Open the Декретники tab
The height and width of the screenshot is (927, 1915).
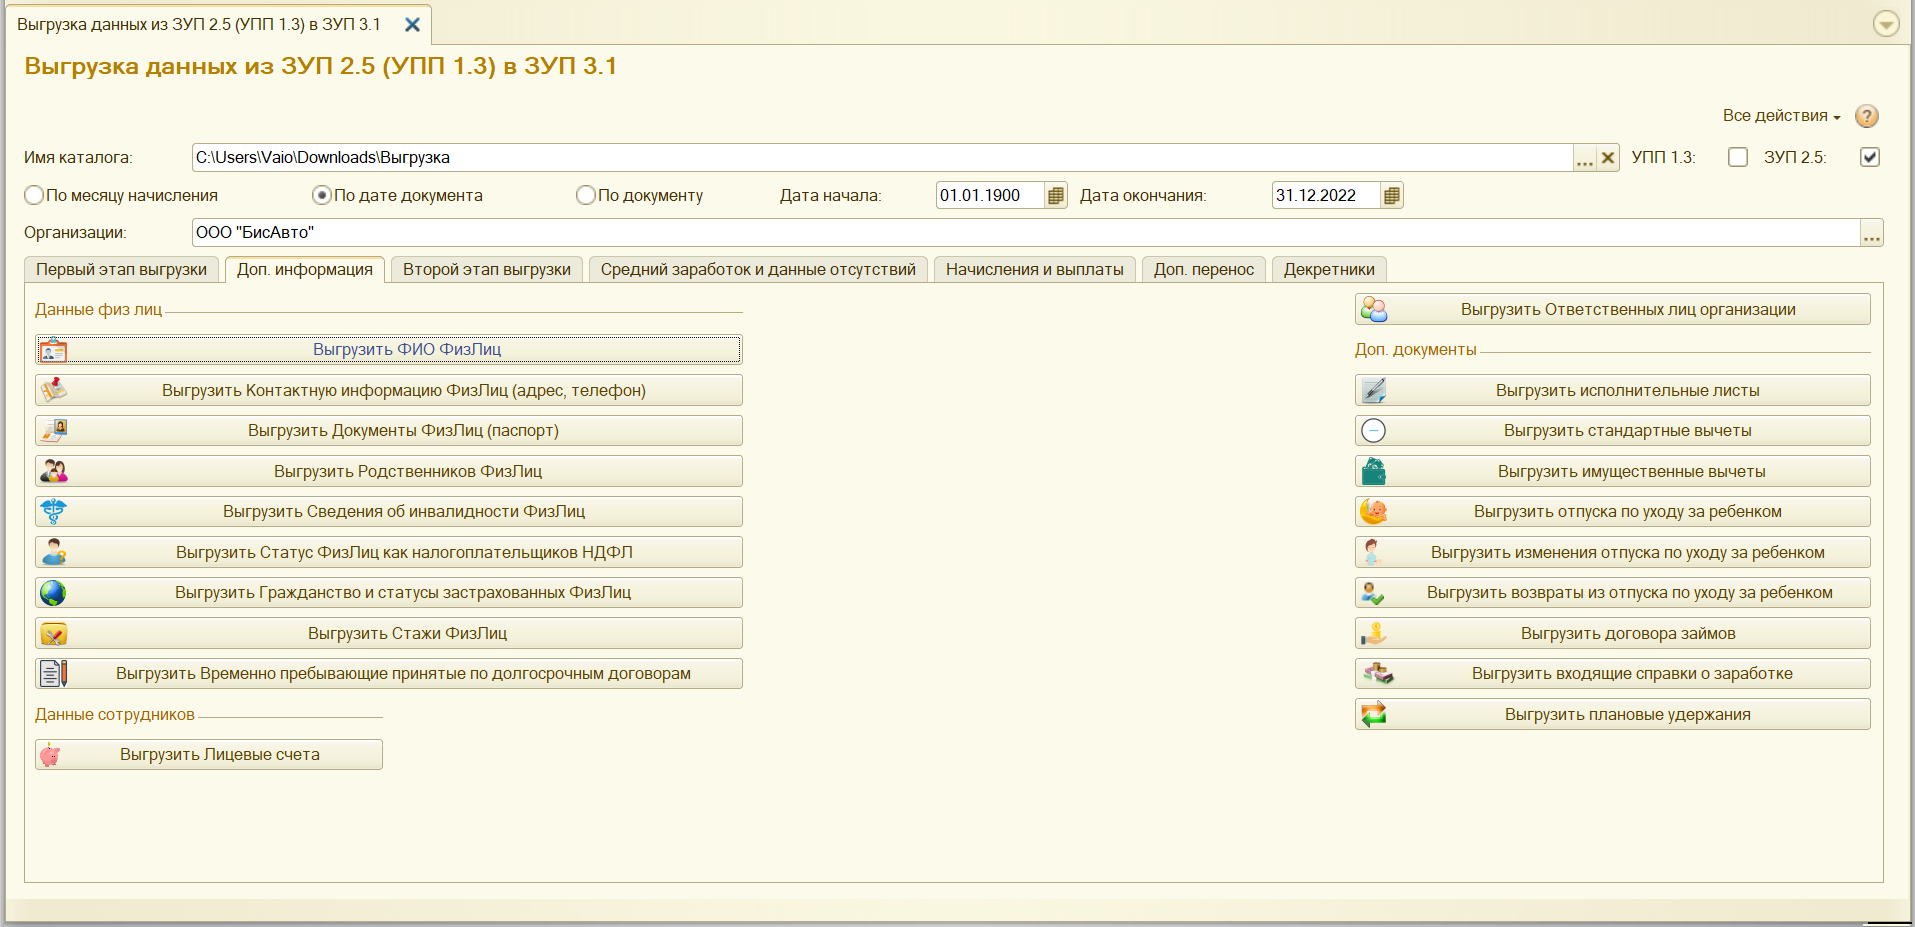[1329, 270]
